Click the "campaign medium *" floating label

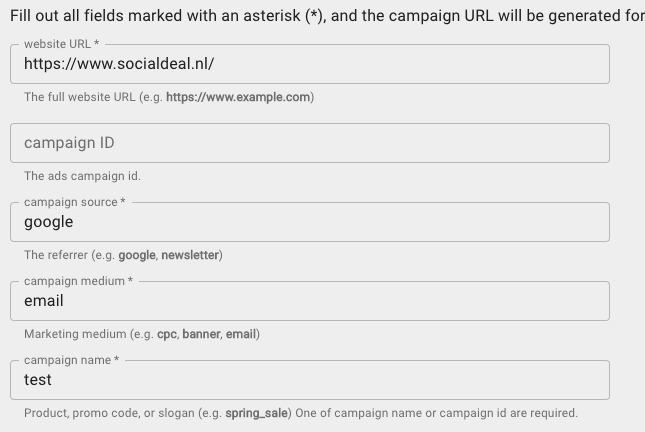point(78,282)
